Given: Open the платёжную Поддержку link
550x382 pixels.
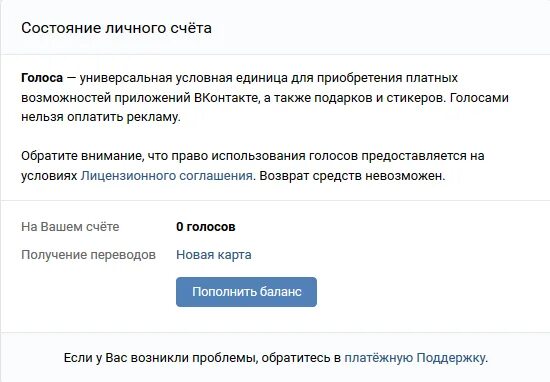Looking at the screenshot, I should 415,358.
